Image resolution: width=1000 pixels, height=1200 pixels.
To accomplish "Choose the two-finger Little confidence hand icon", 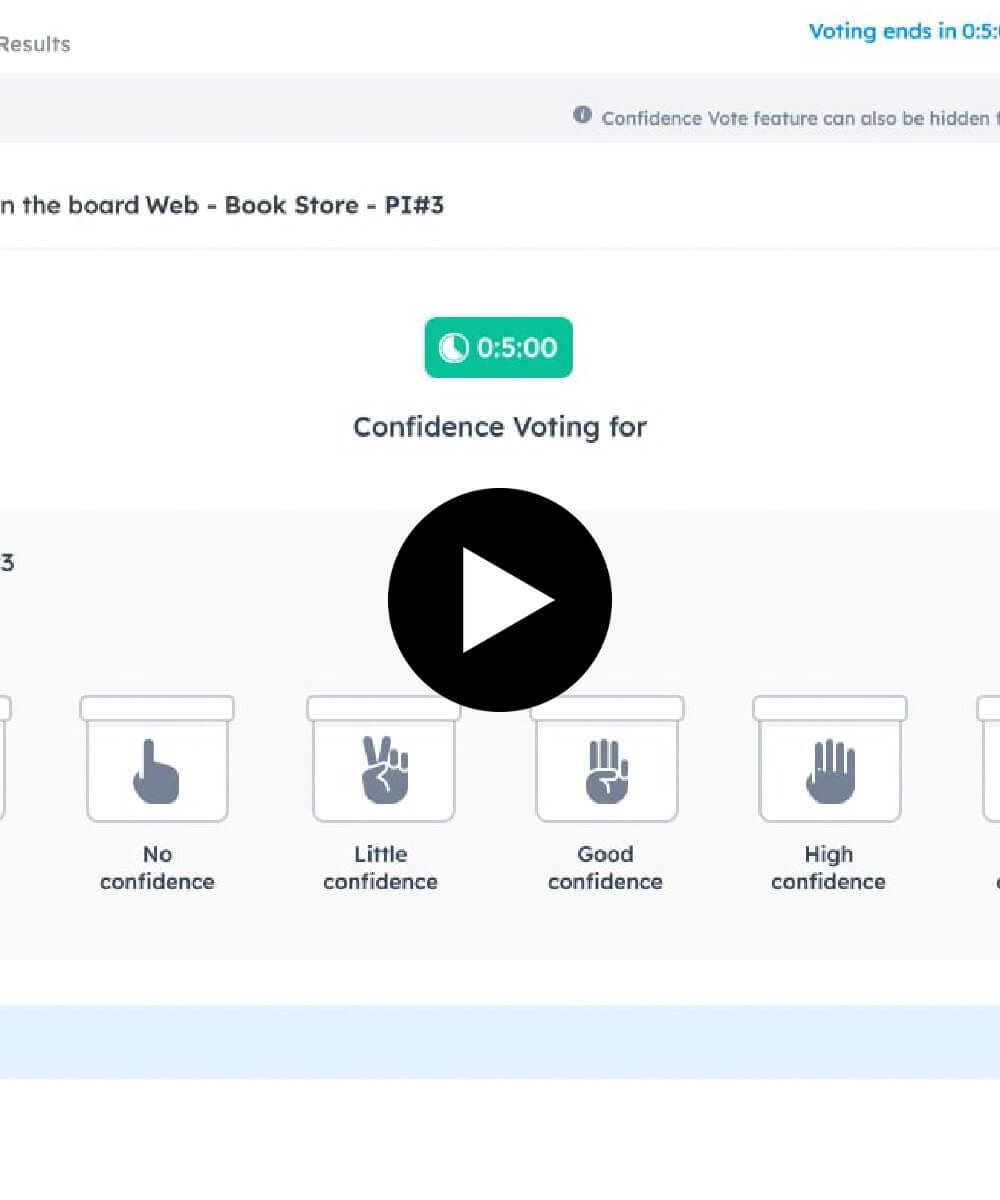I will (x=384, y=770).
